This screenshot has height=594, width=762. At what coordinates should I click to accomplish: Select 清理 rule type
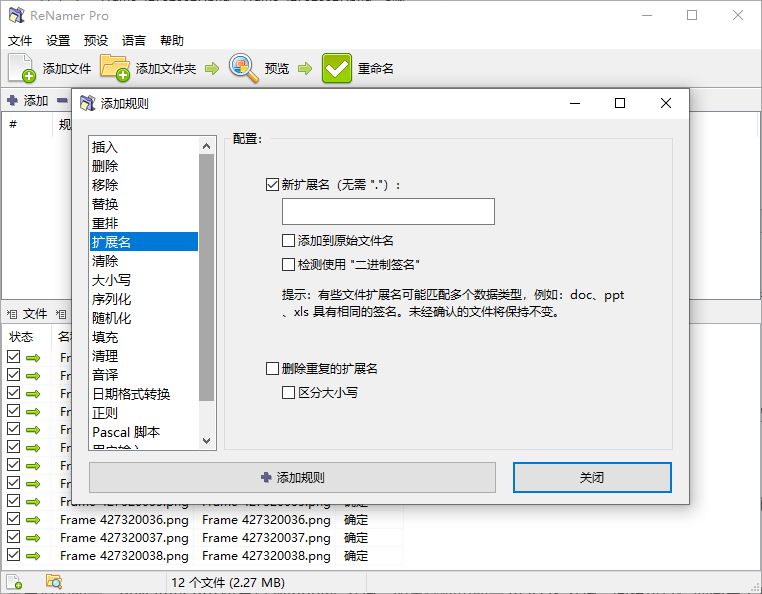point(144,356)
